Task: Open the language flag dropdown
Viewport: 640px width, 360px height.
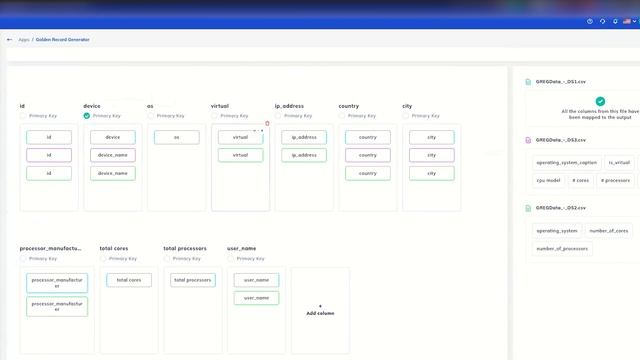Action: click(x=629, y=21)
